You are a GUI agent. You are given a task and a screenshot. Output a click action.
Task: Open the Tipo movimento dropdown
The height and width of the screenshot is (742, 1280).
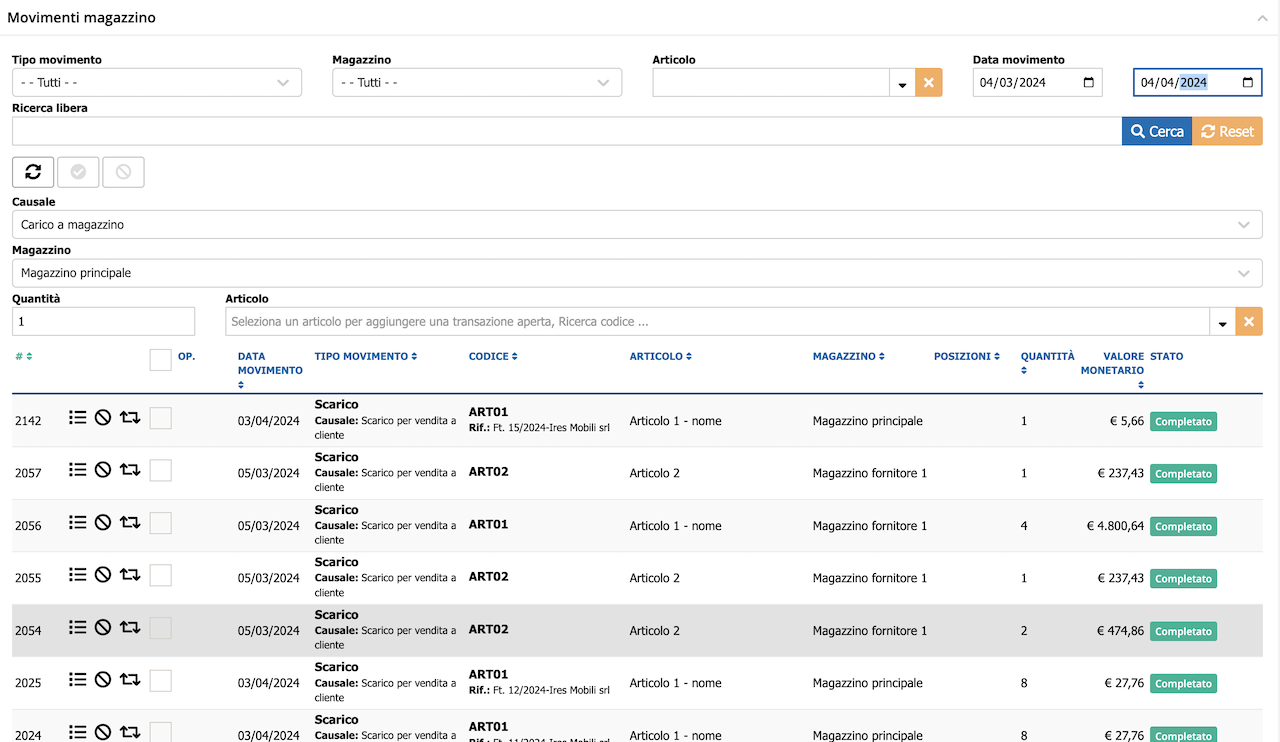[x=157, y=82]
